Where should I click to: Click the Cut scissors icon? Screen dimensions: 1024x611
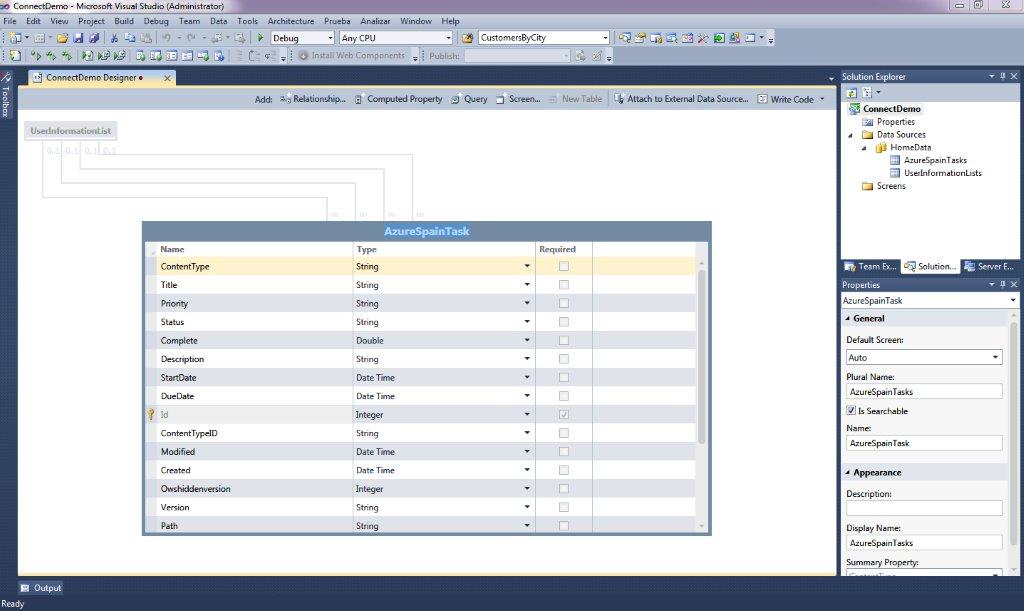pyautogui.click(x=114, y=38)
